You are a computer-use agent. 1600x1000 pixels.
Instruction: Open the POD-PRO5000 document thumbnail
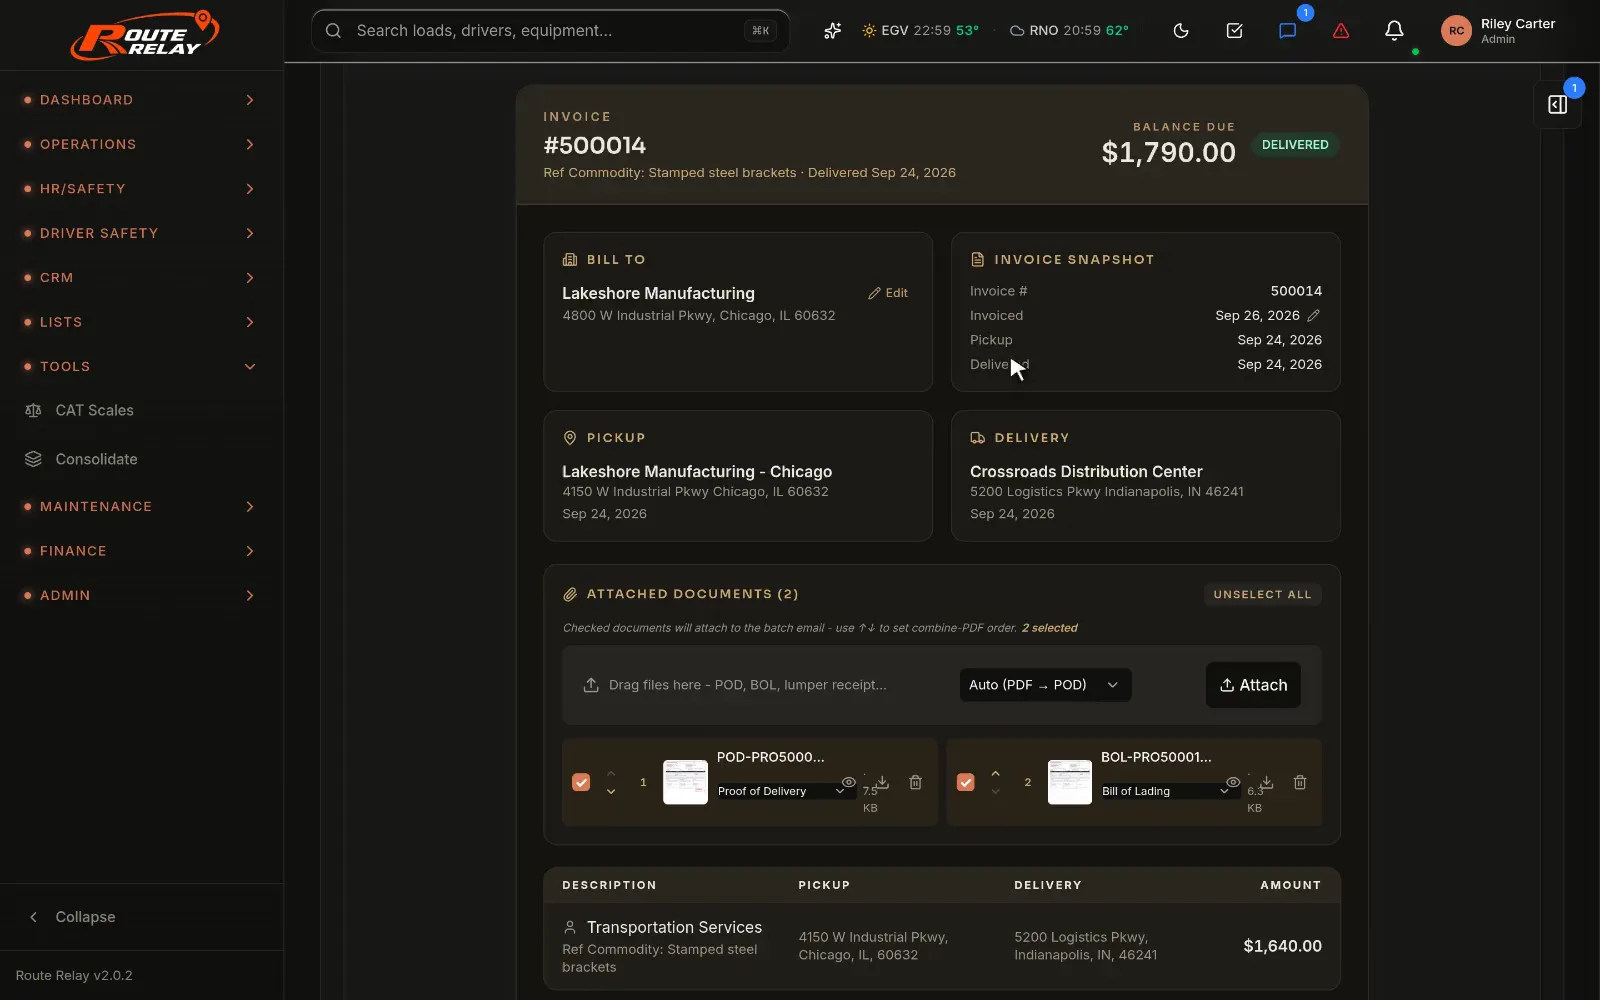tap(685, 782)
